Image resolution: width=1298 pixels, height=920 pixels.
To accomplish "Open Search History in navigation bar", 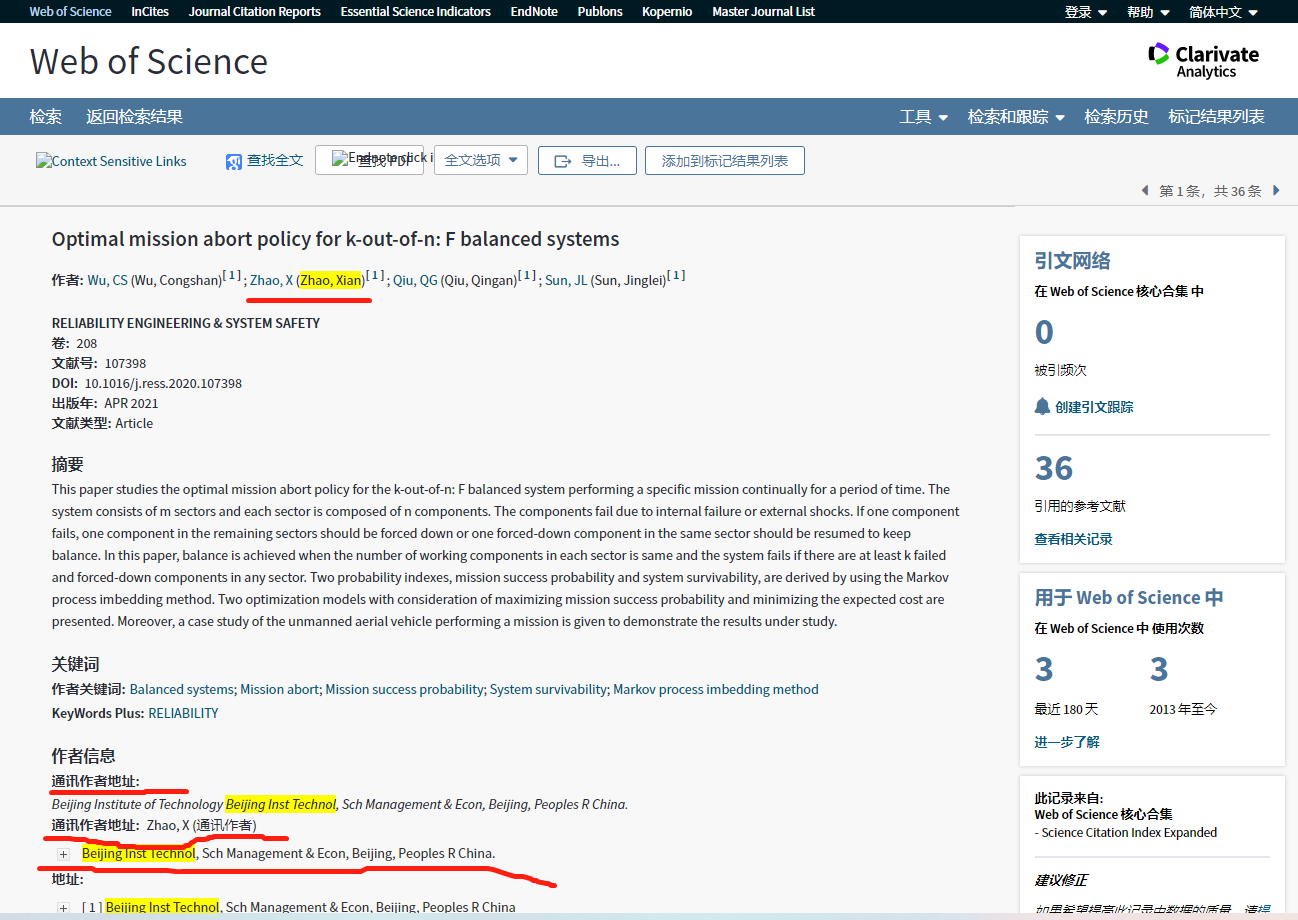I will pyautogui.click(x=1116, y=117).
